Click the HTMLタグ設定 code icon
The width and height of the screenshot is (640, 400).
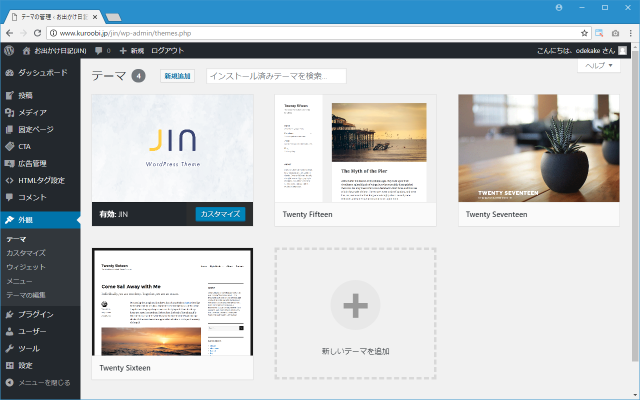pos(9,180)
